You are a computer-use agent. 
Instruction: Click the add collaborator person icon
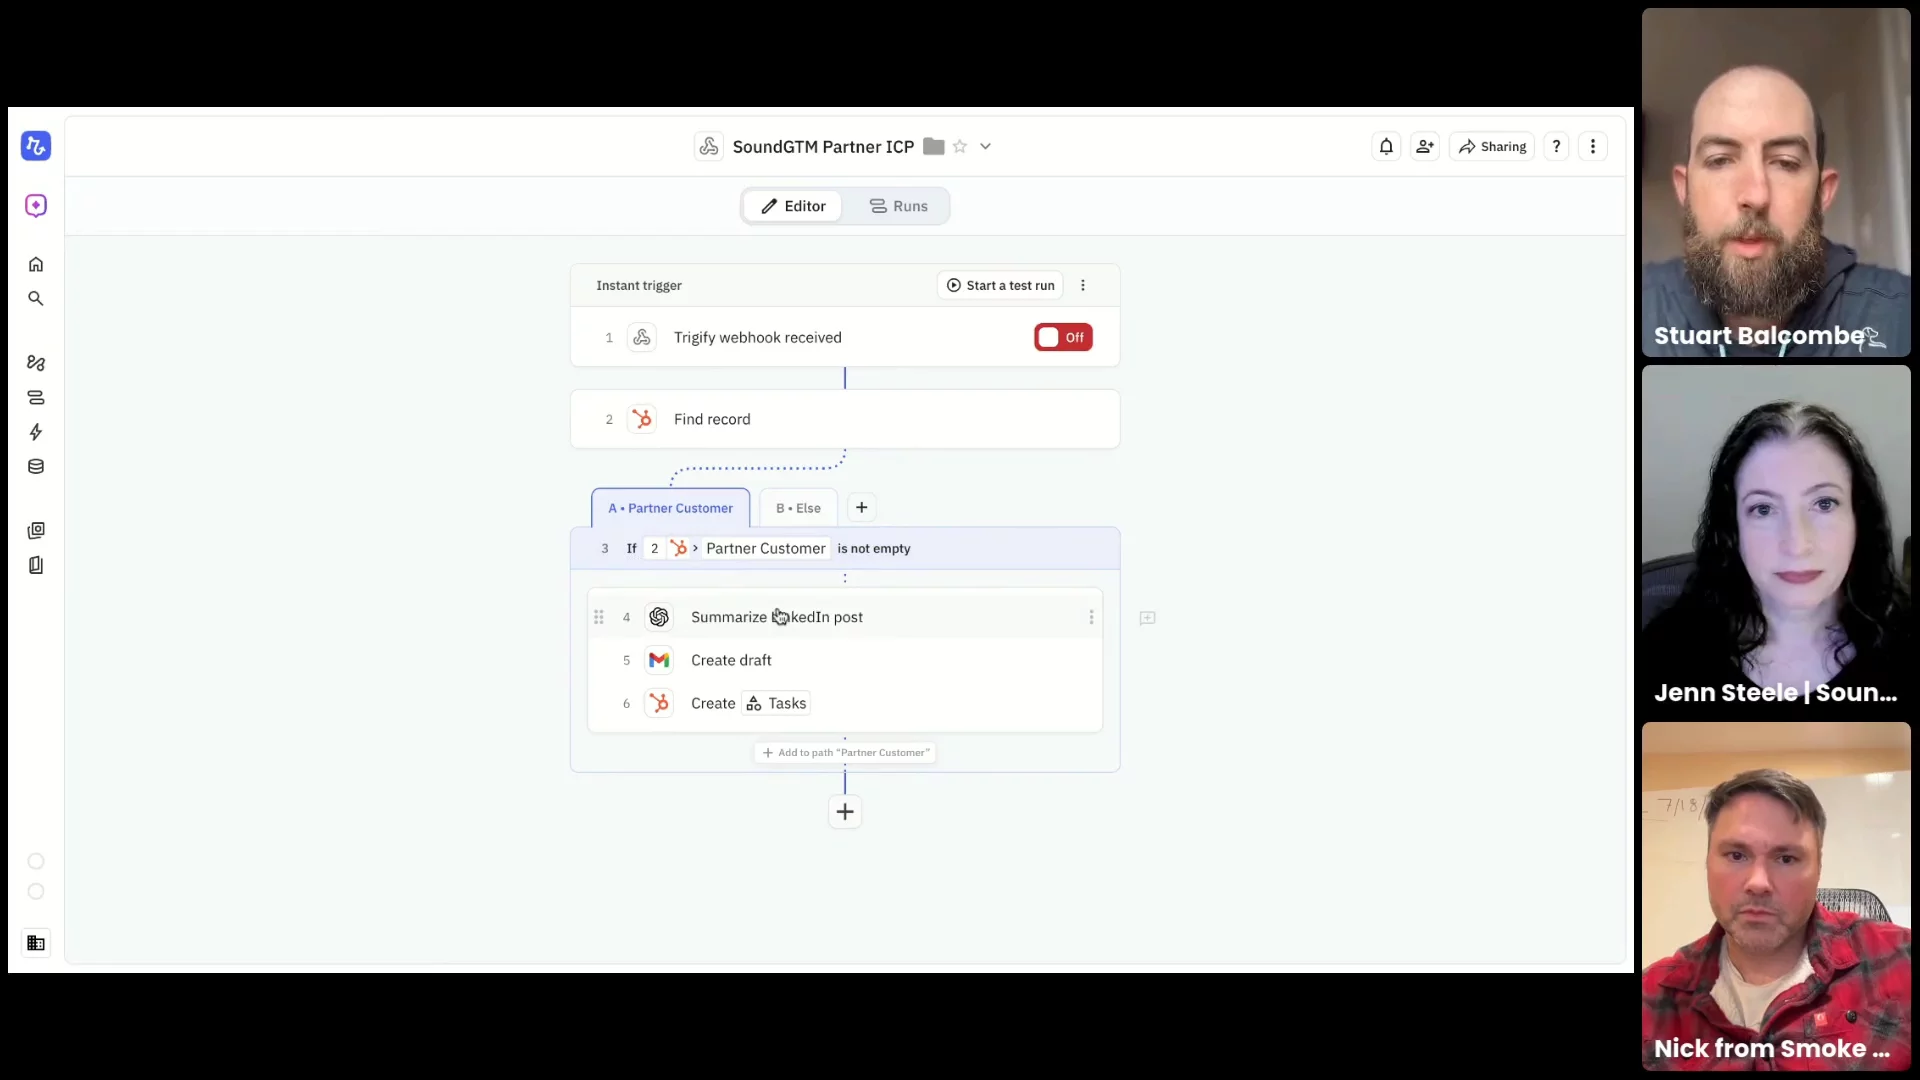point(1425,147)
